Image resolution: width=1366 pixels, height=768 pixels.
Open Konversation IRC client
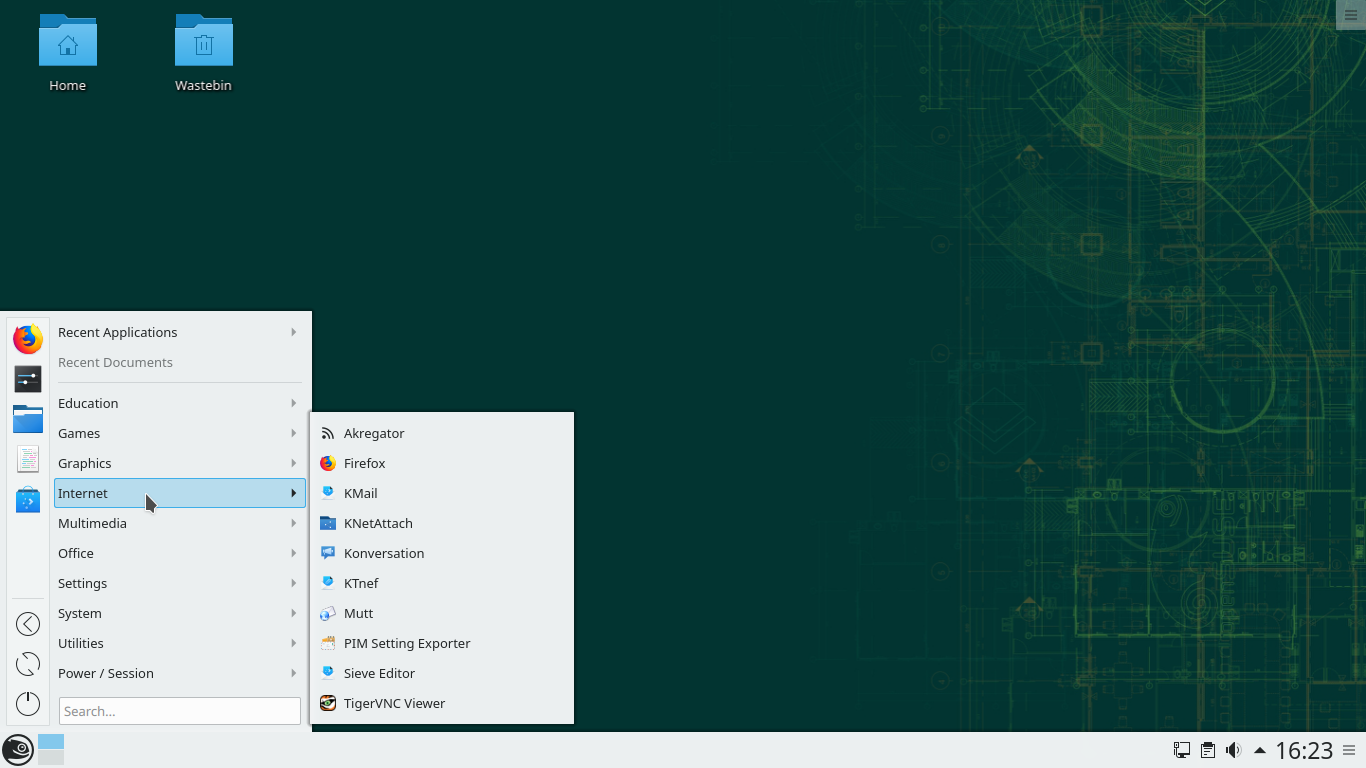pyautogui.click(x=383, y=553)
